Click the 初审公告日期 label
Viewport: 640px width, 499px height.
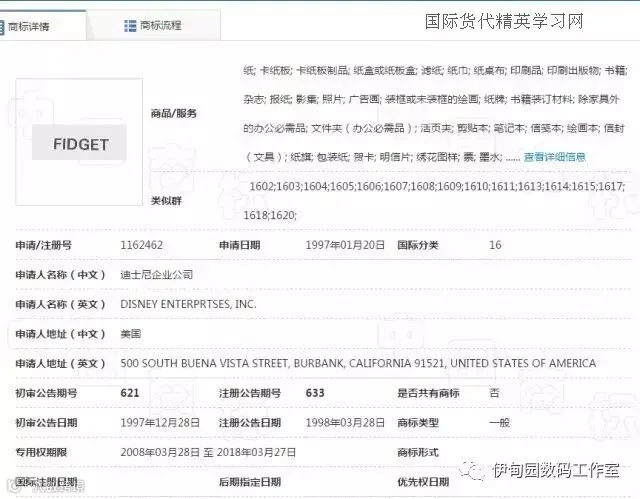[46, 423]
